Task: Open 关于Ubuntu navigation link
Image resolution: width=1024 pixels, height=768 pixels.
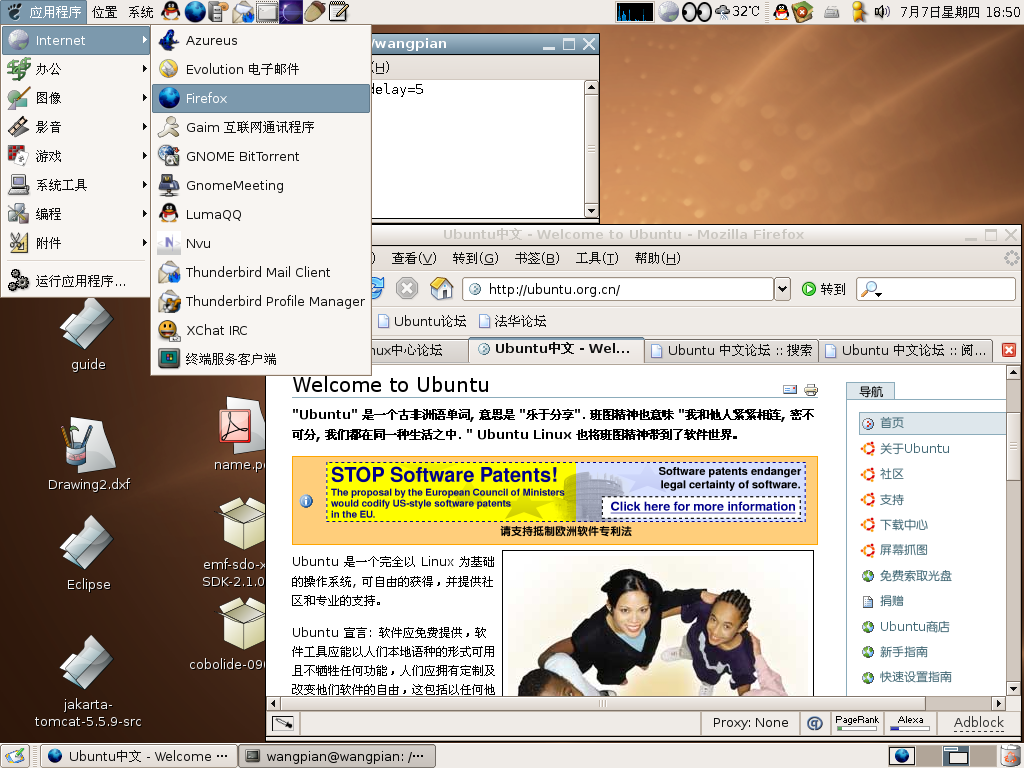Action: pos(914,449)
